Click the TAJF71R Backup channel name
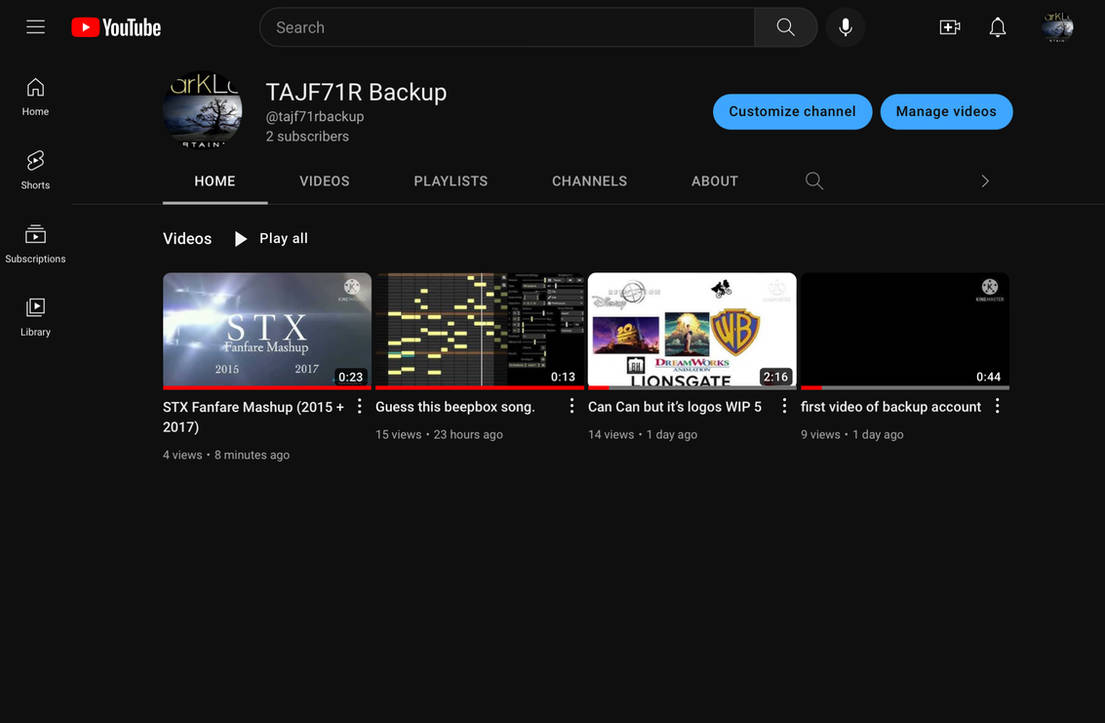The image size is (1105, 723). click(356, 92)
